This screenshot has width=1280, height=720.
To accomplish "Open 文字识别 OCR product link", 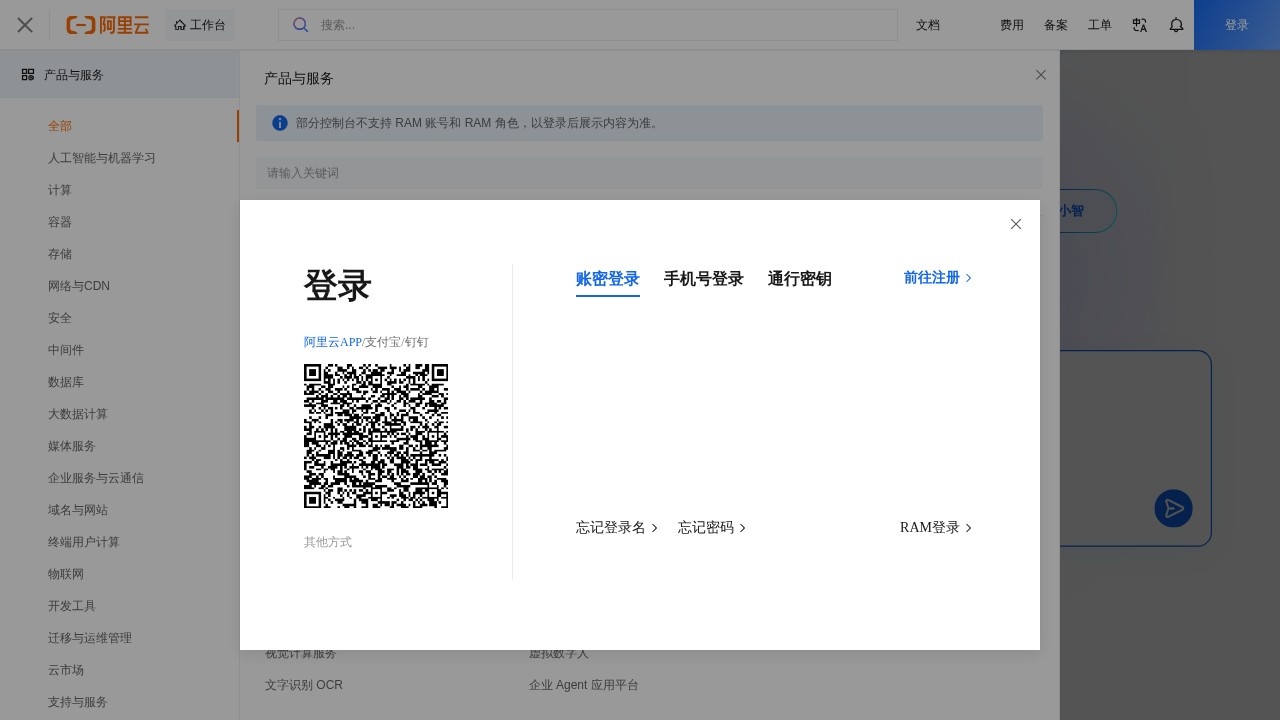I will click(x=304, y=685).
